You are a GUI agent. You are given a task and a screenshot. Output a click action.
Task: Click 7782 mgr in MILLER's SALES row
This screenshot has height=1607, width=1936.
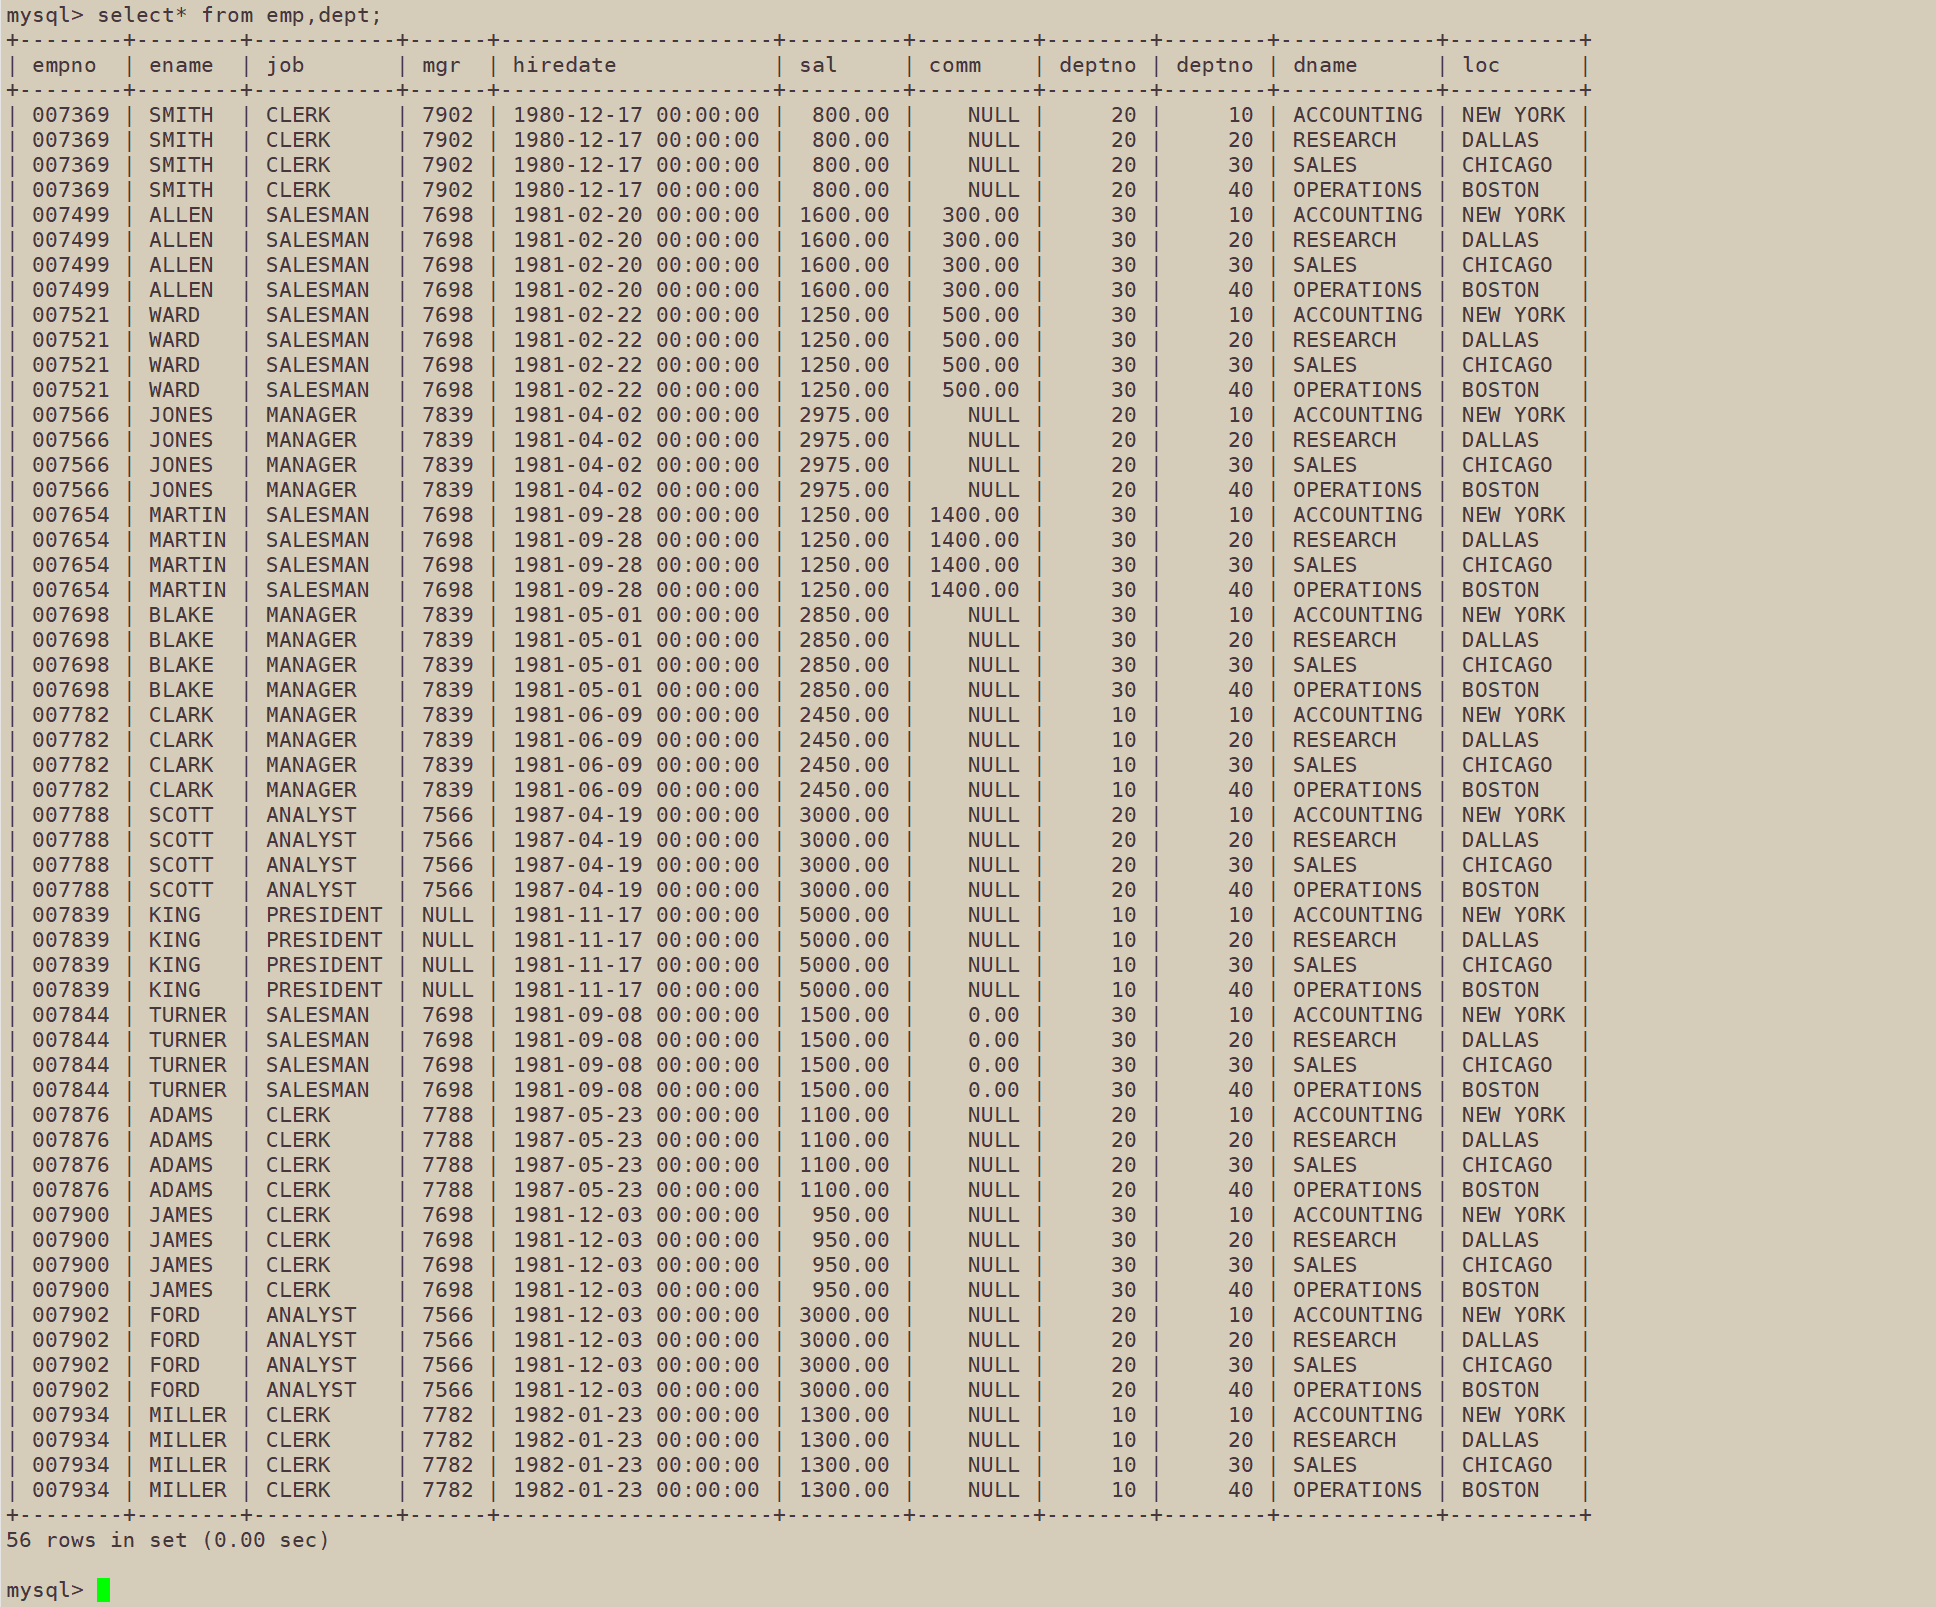point(447,1465)
